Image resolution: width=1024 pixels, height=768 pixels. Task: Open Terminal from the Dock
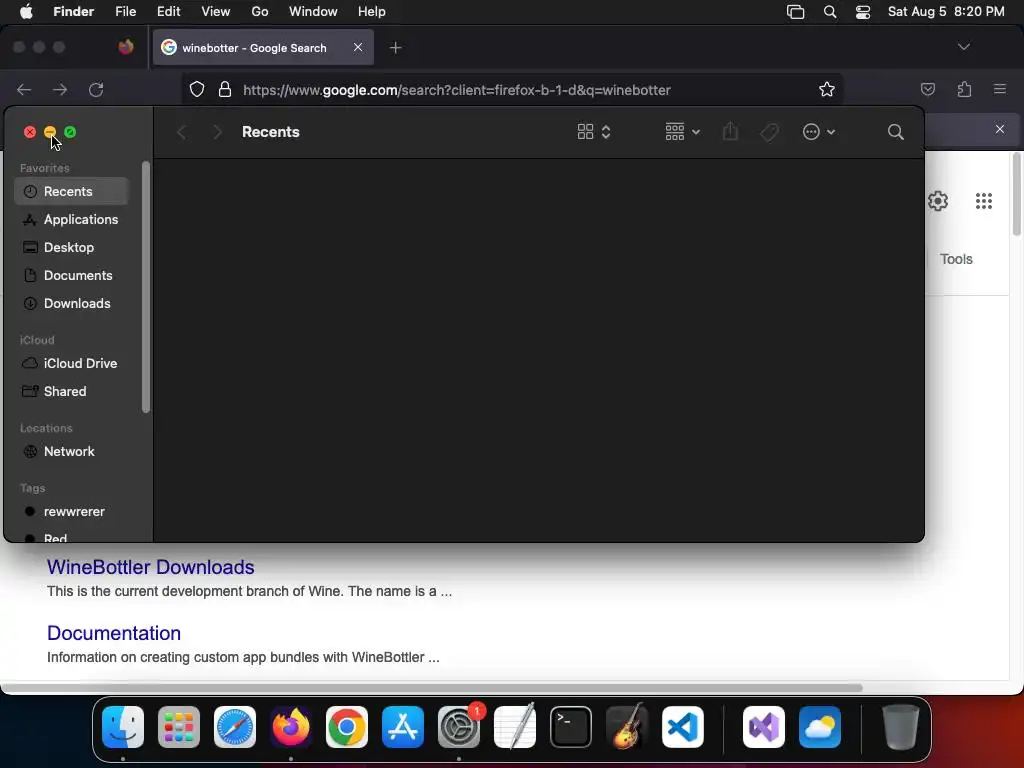coord(571,727)
